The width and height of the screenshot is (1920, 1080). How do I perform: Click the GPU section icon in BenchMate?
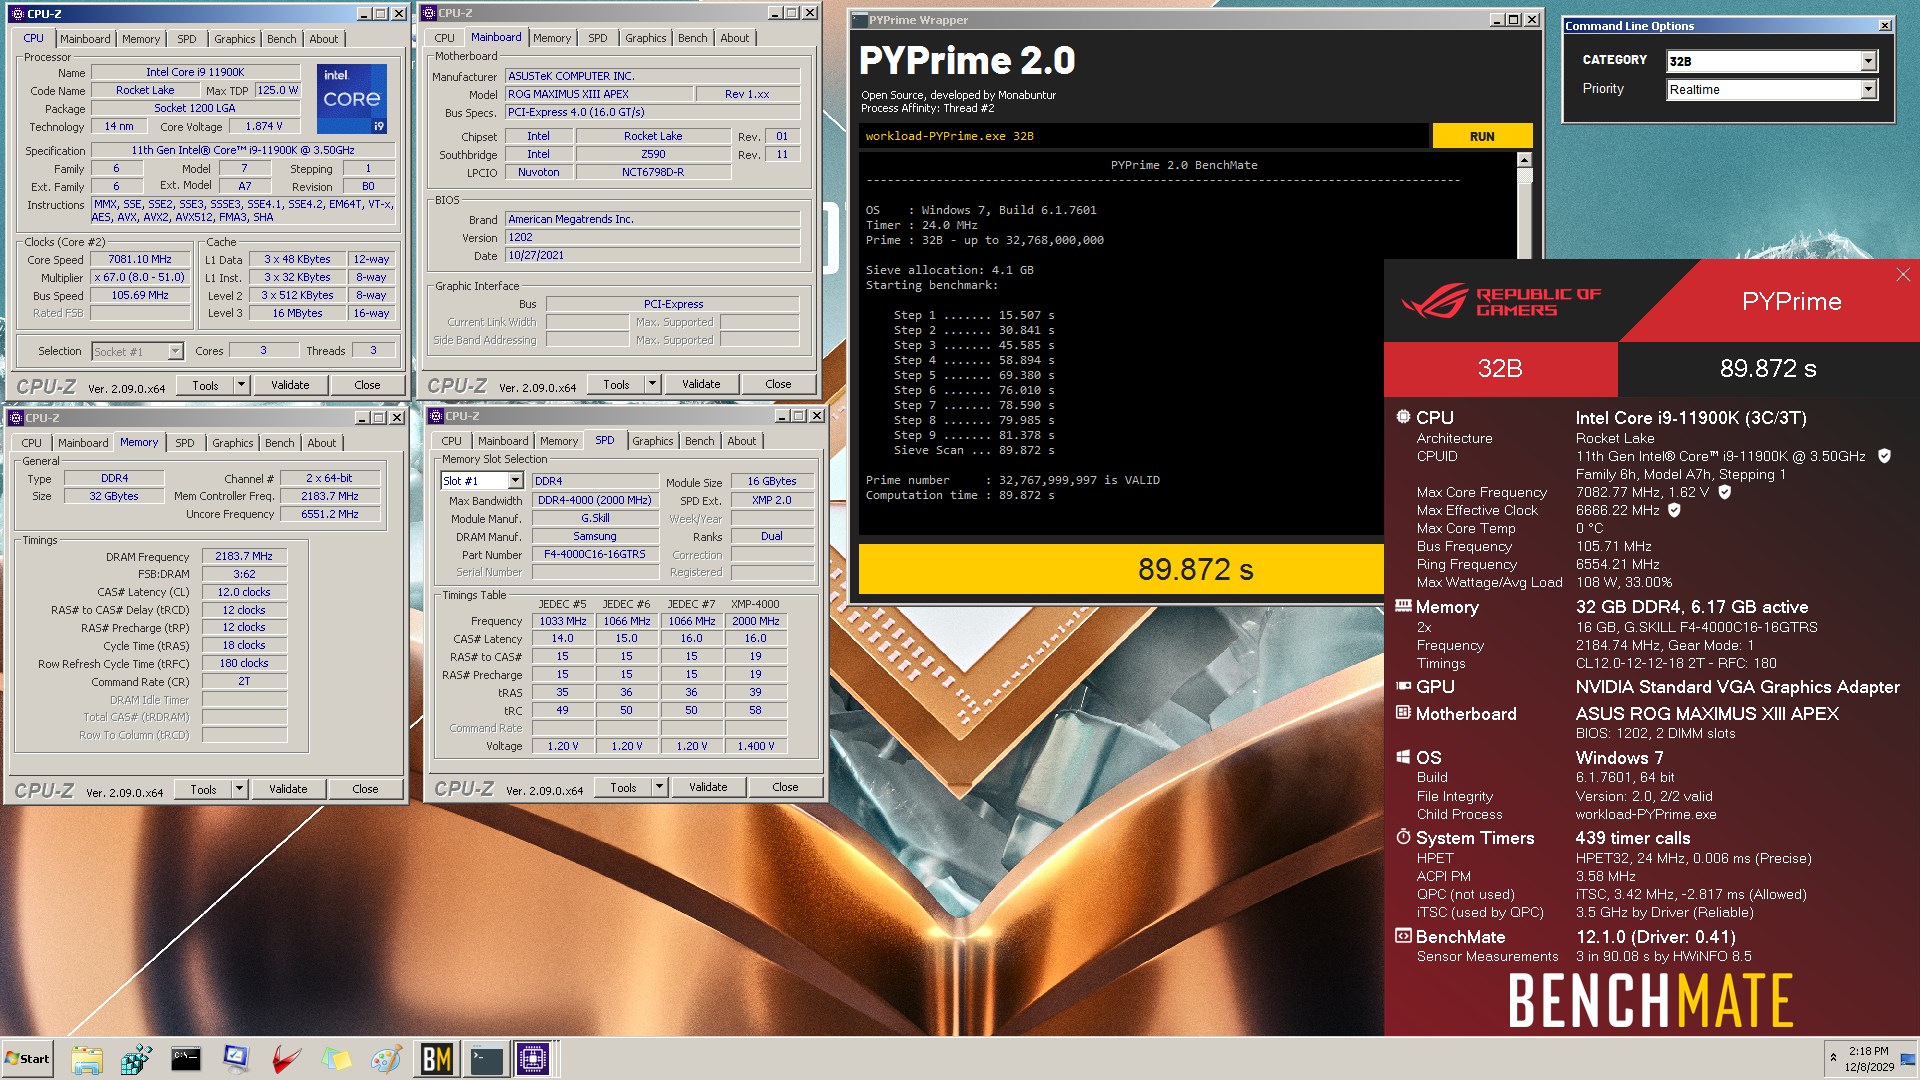(x=1403, y=686)
